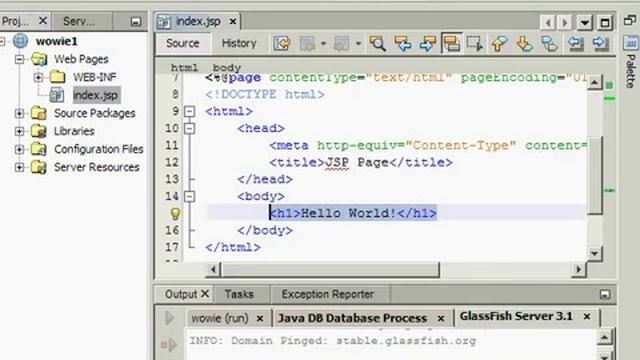Jump to last edit location icon

(282, 43)
